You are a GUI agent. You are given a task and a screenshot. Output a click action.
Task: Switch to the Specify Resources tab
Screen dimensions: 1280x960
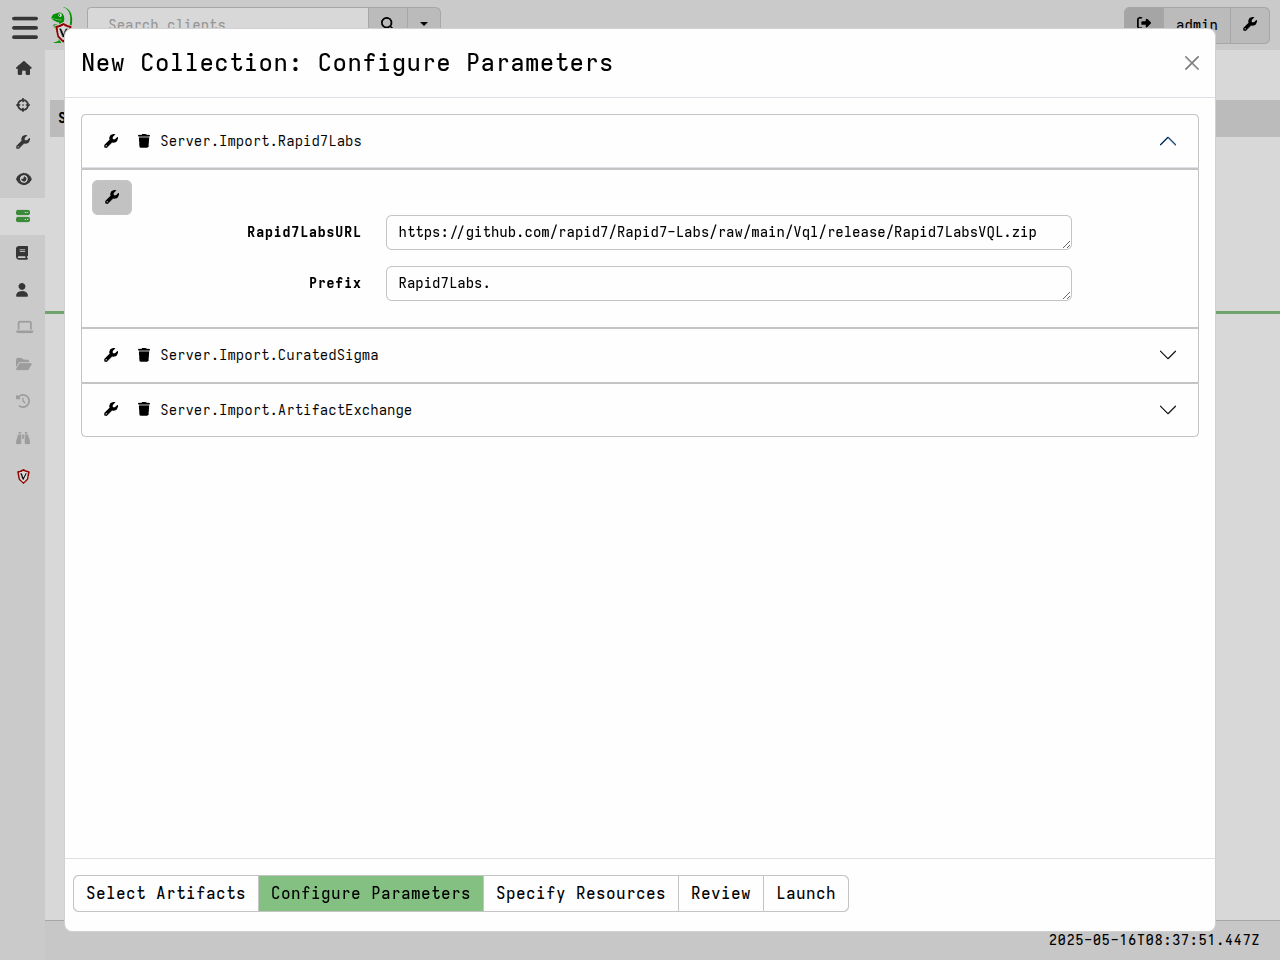(581, 893)
